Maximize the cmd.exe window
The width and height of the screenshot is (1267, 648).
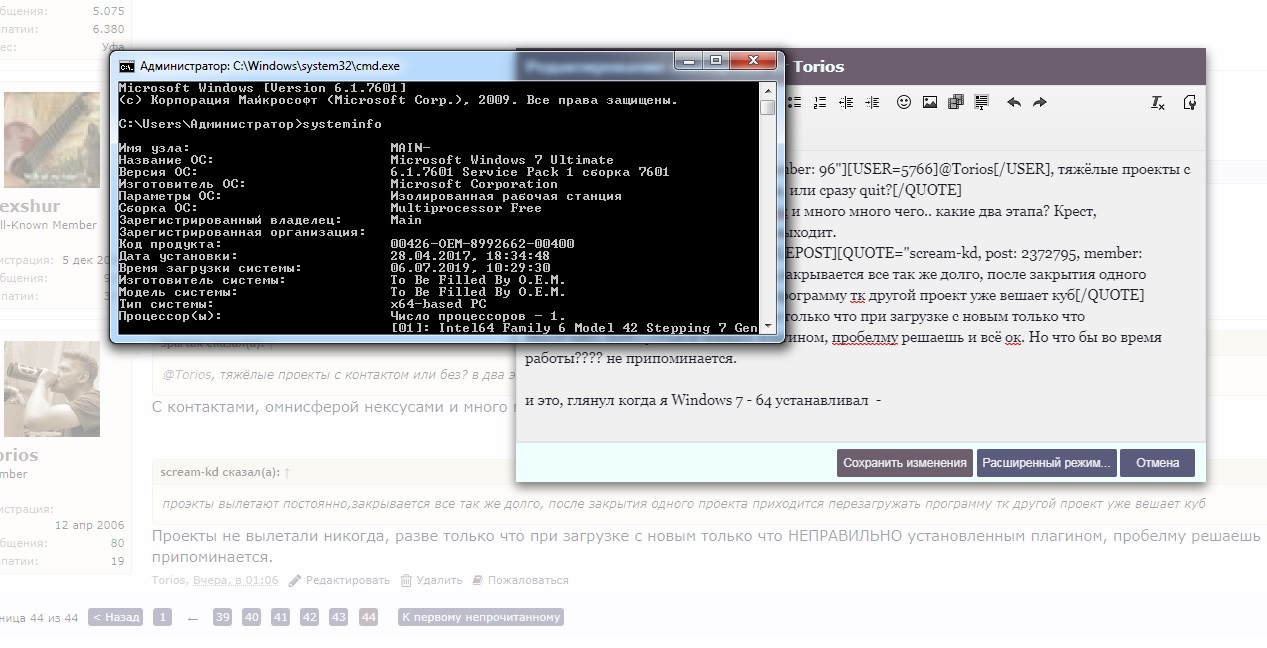click(x=716, y=61)
